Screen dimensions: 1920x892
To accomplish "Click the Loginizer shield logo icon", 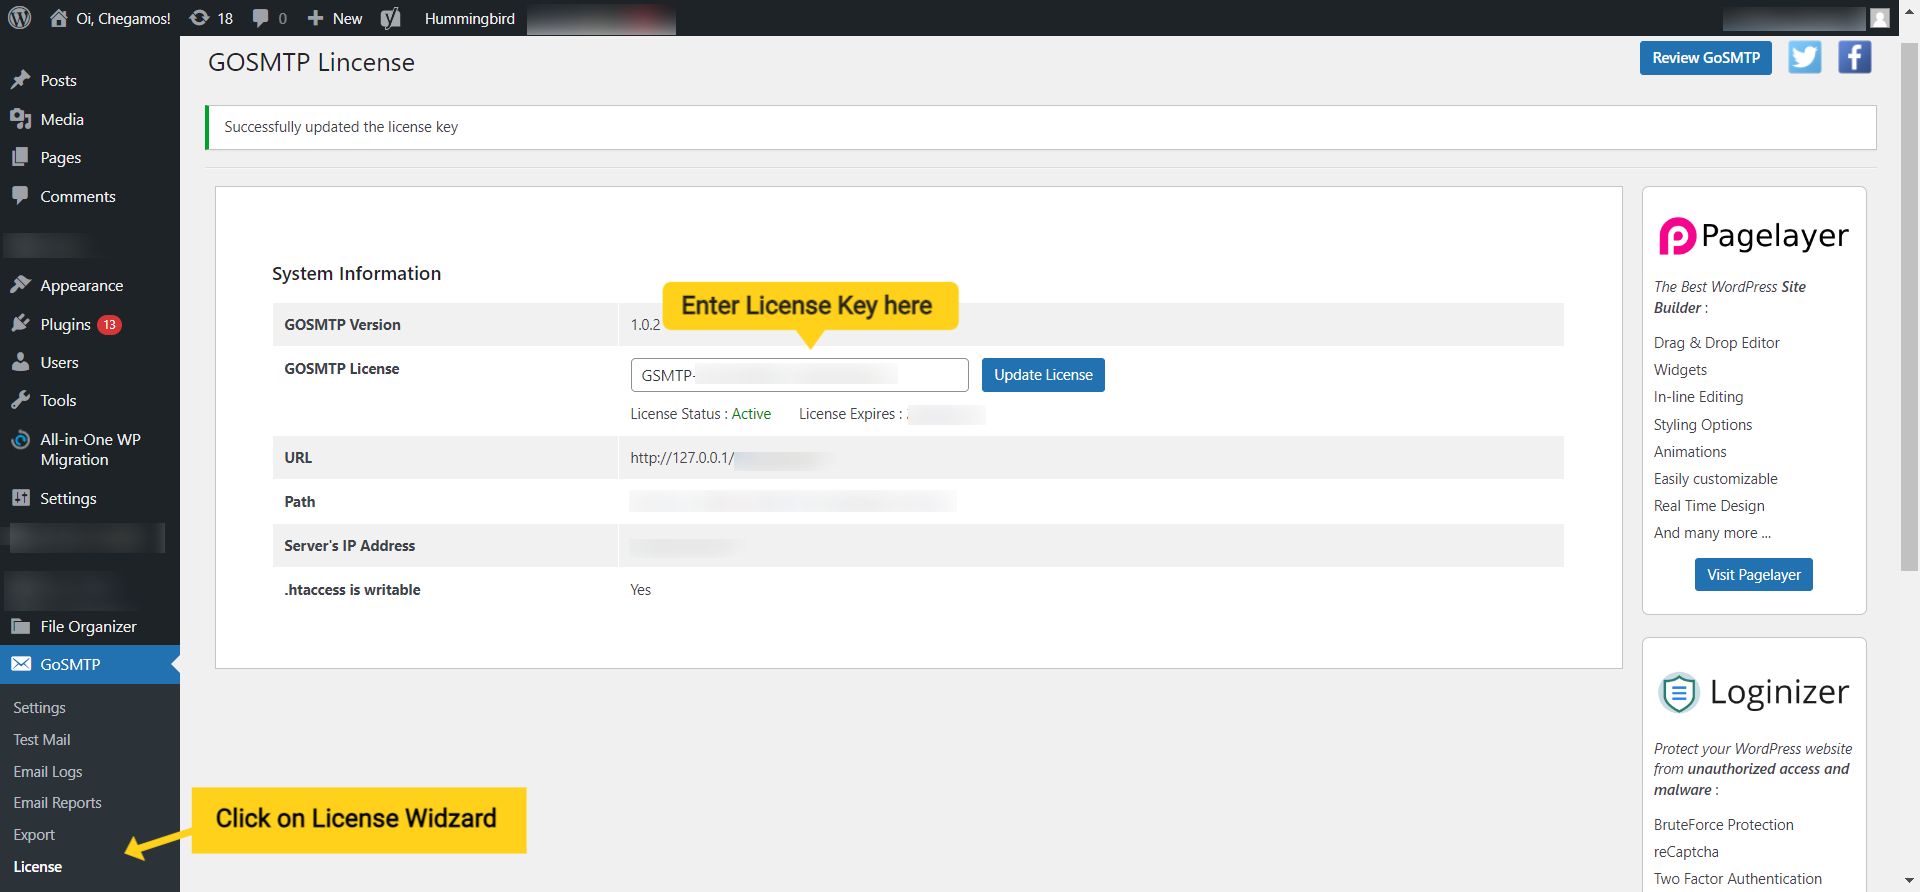I will [1679, 692].
